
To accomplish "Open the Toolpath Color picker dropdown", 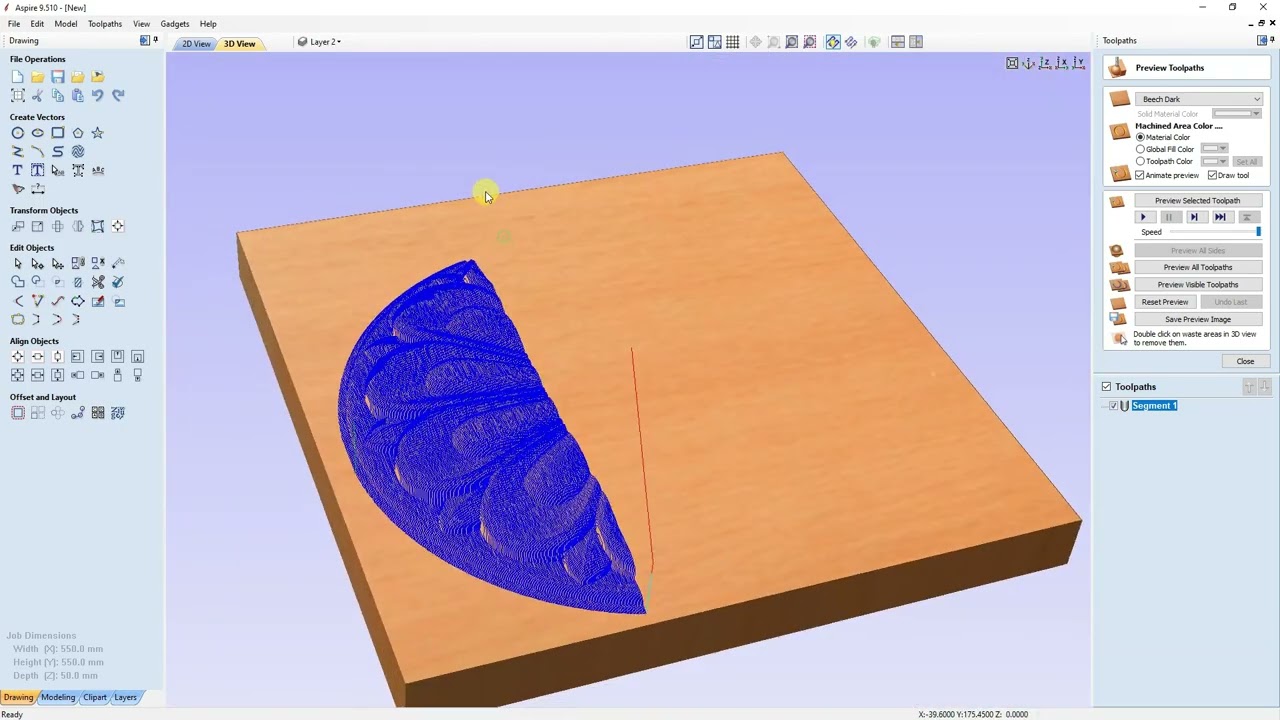I will 1214,161.
